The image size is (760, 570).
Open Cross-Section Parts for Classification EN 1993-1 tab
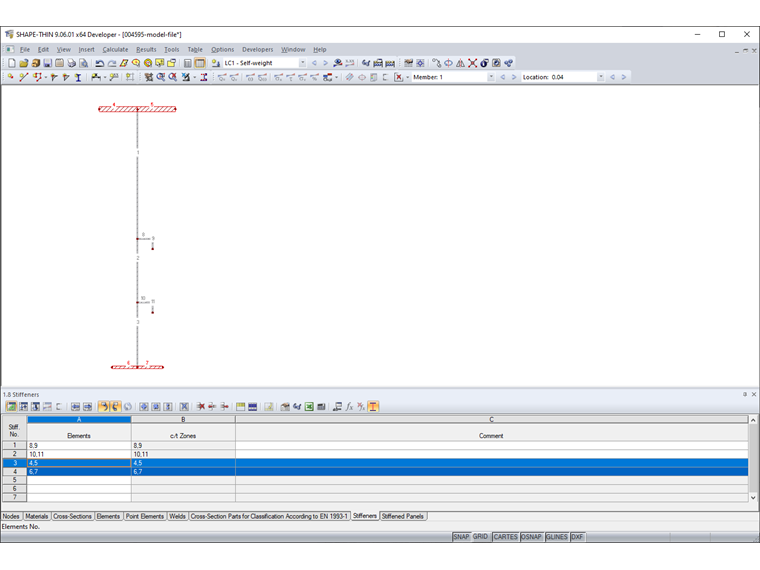point(269,516)
